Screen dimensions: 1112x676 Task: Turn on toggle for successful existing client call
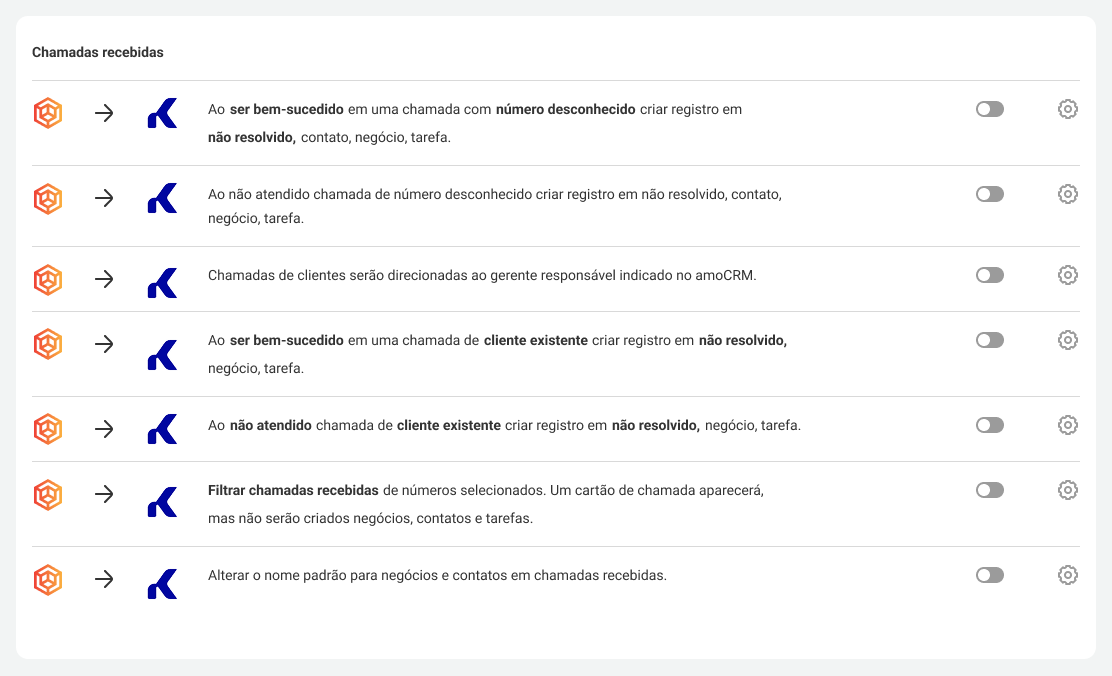989,340
